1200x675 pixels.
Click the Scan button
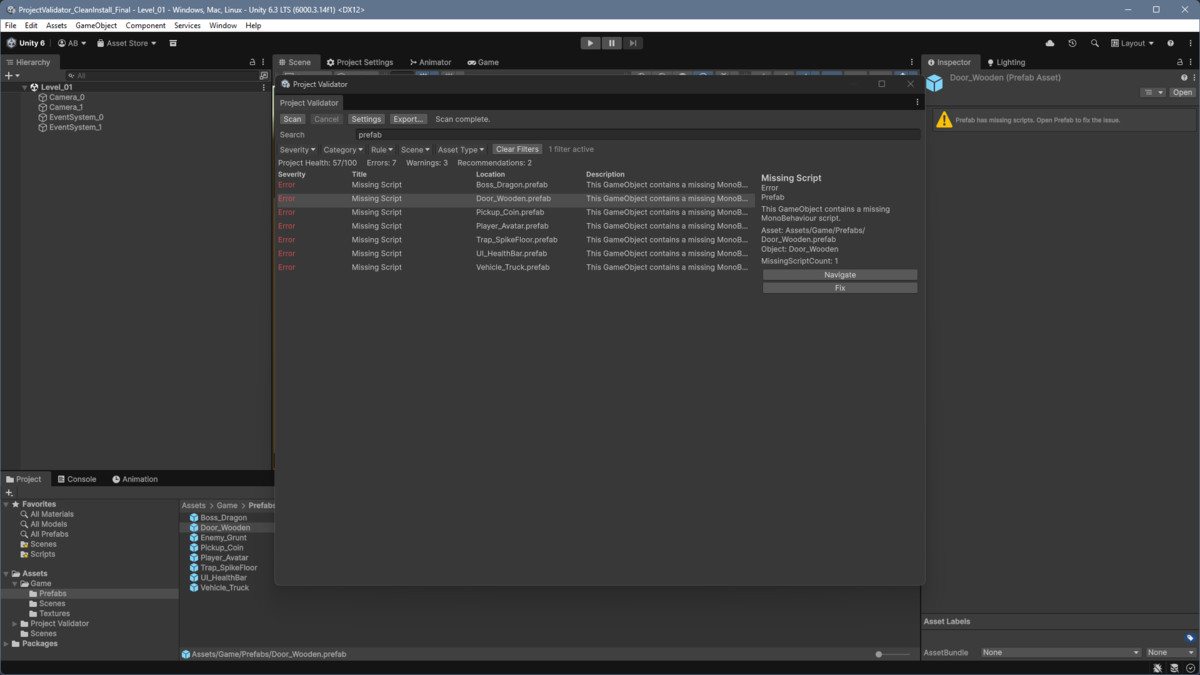pyautogui.click(x=292, y=119)
